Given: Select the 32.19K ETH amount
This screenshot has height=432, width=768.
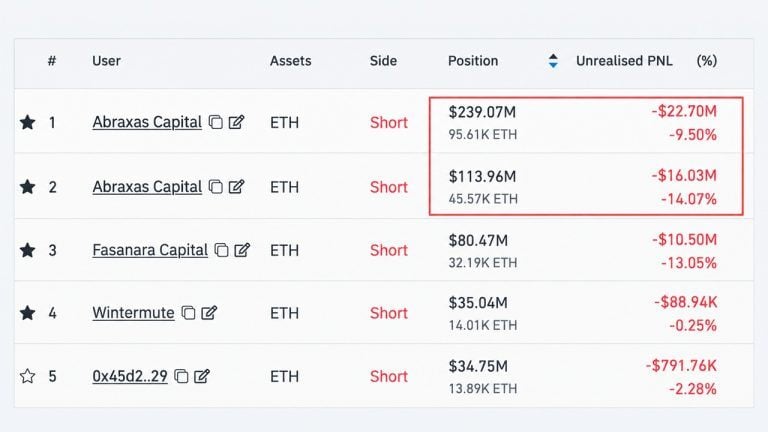Looking at the screenshot, I should coord(482,263).
